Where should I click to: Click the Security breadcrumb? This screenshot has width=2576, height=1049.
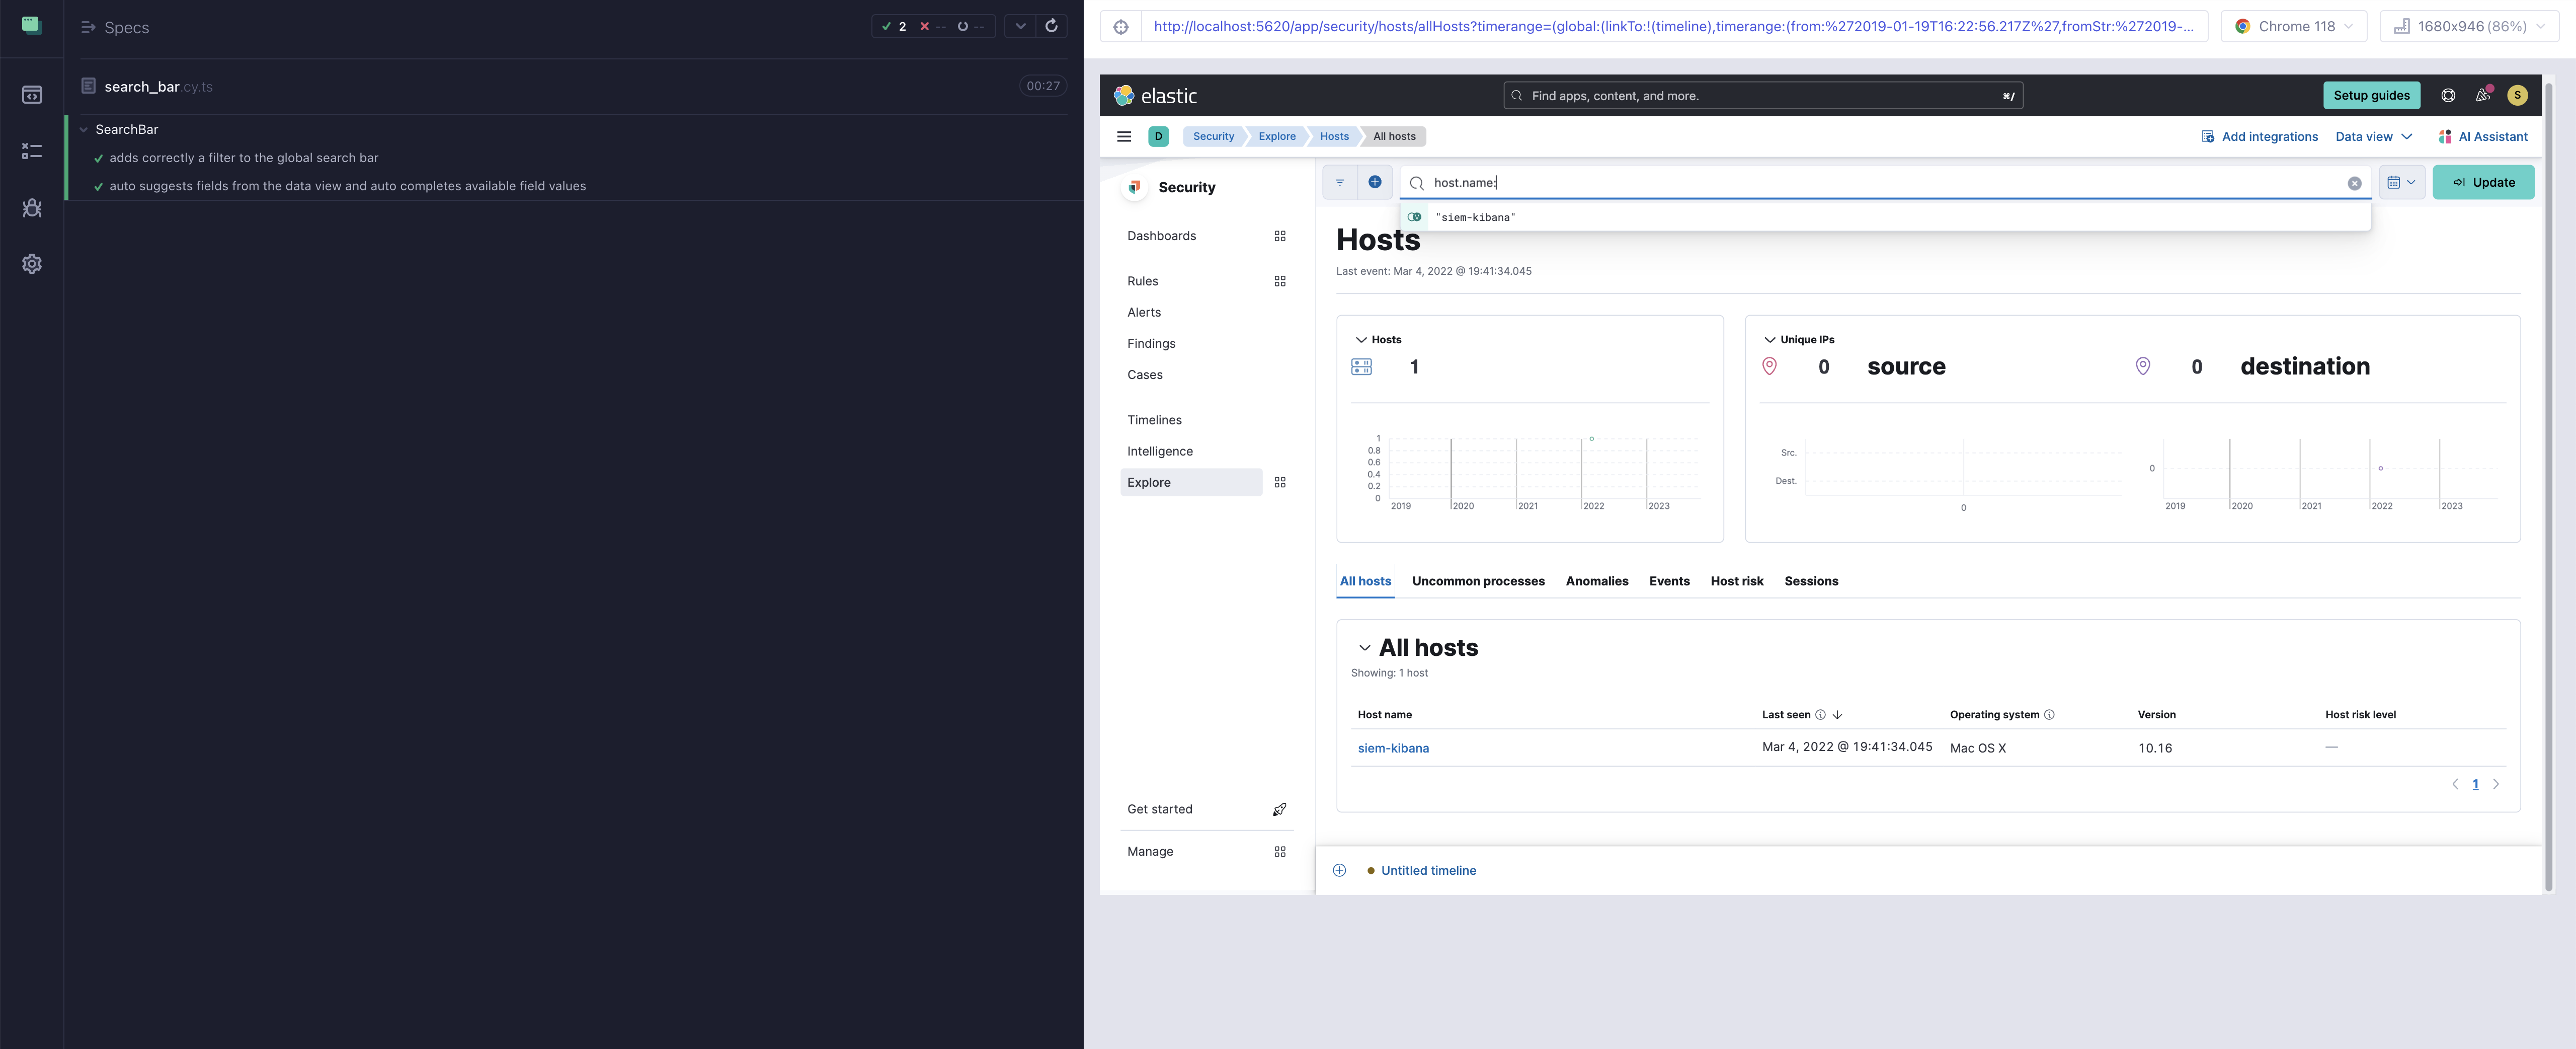click(x=1213, y=136)
